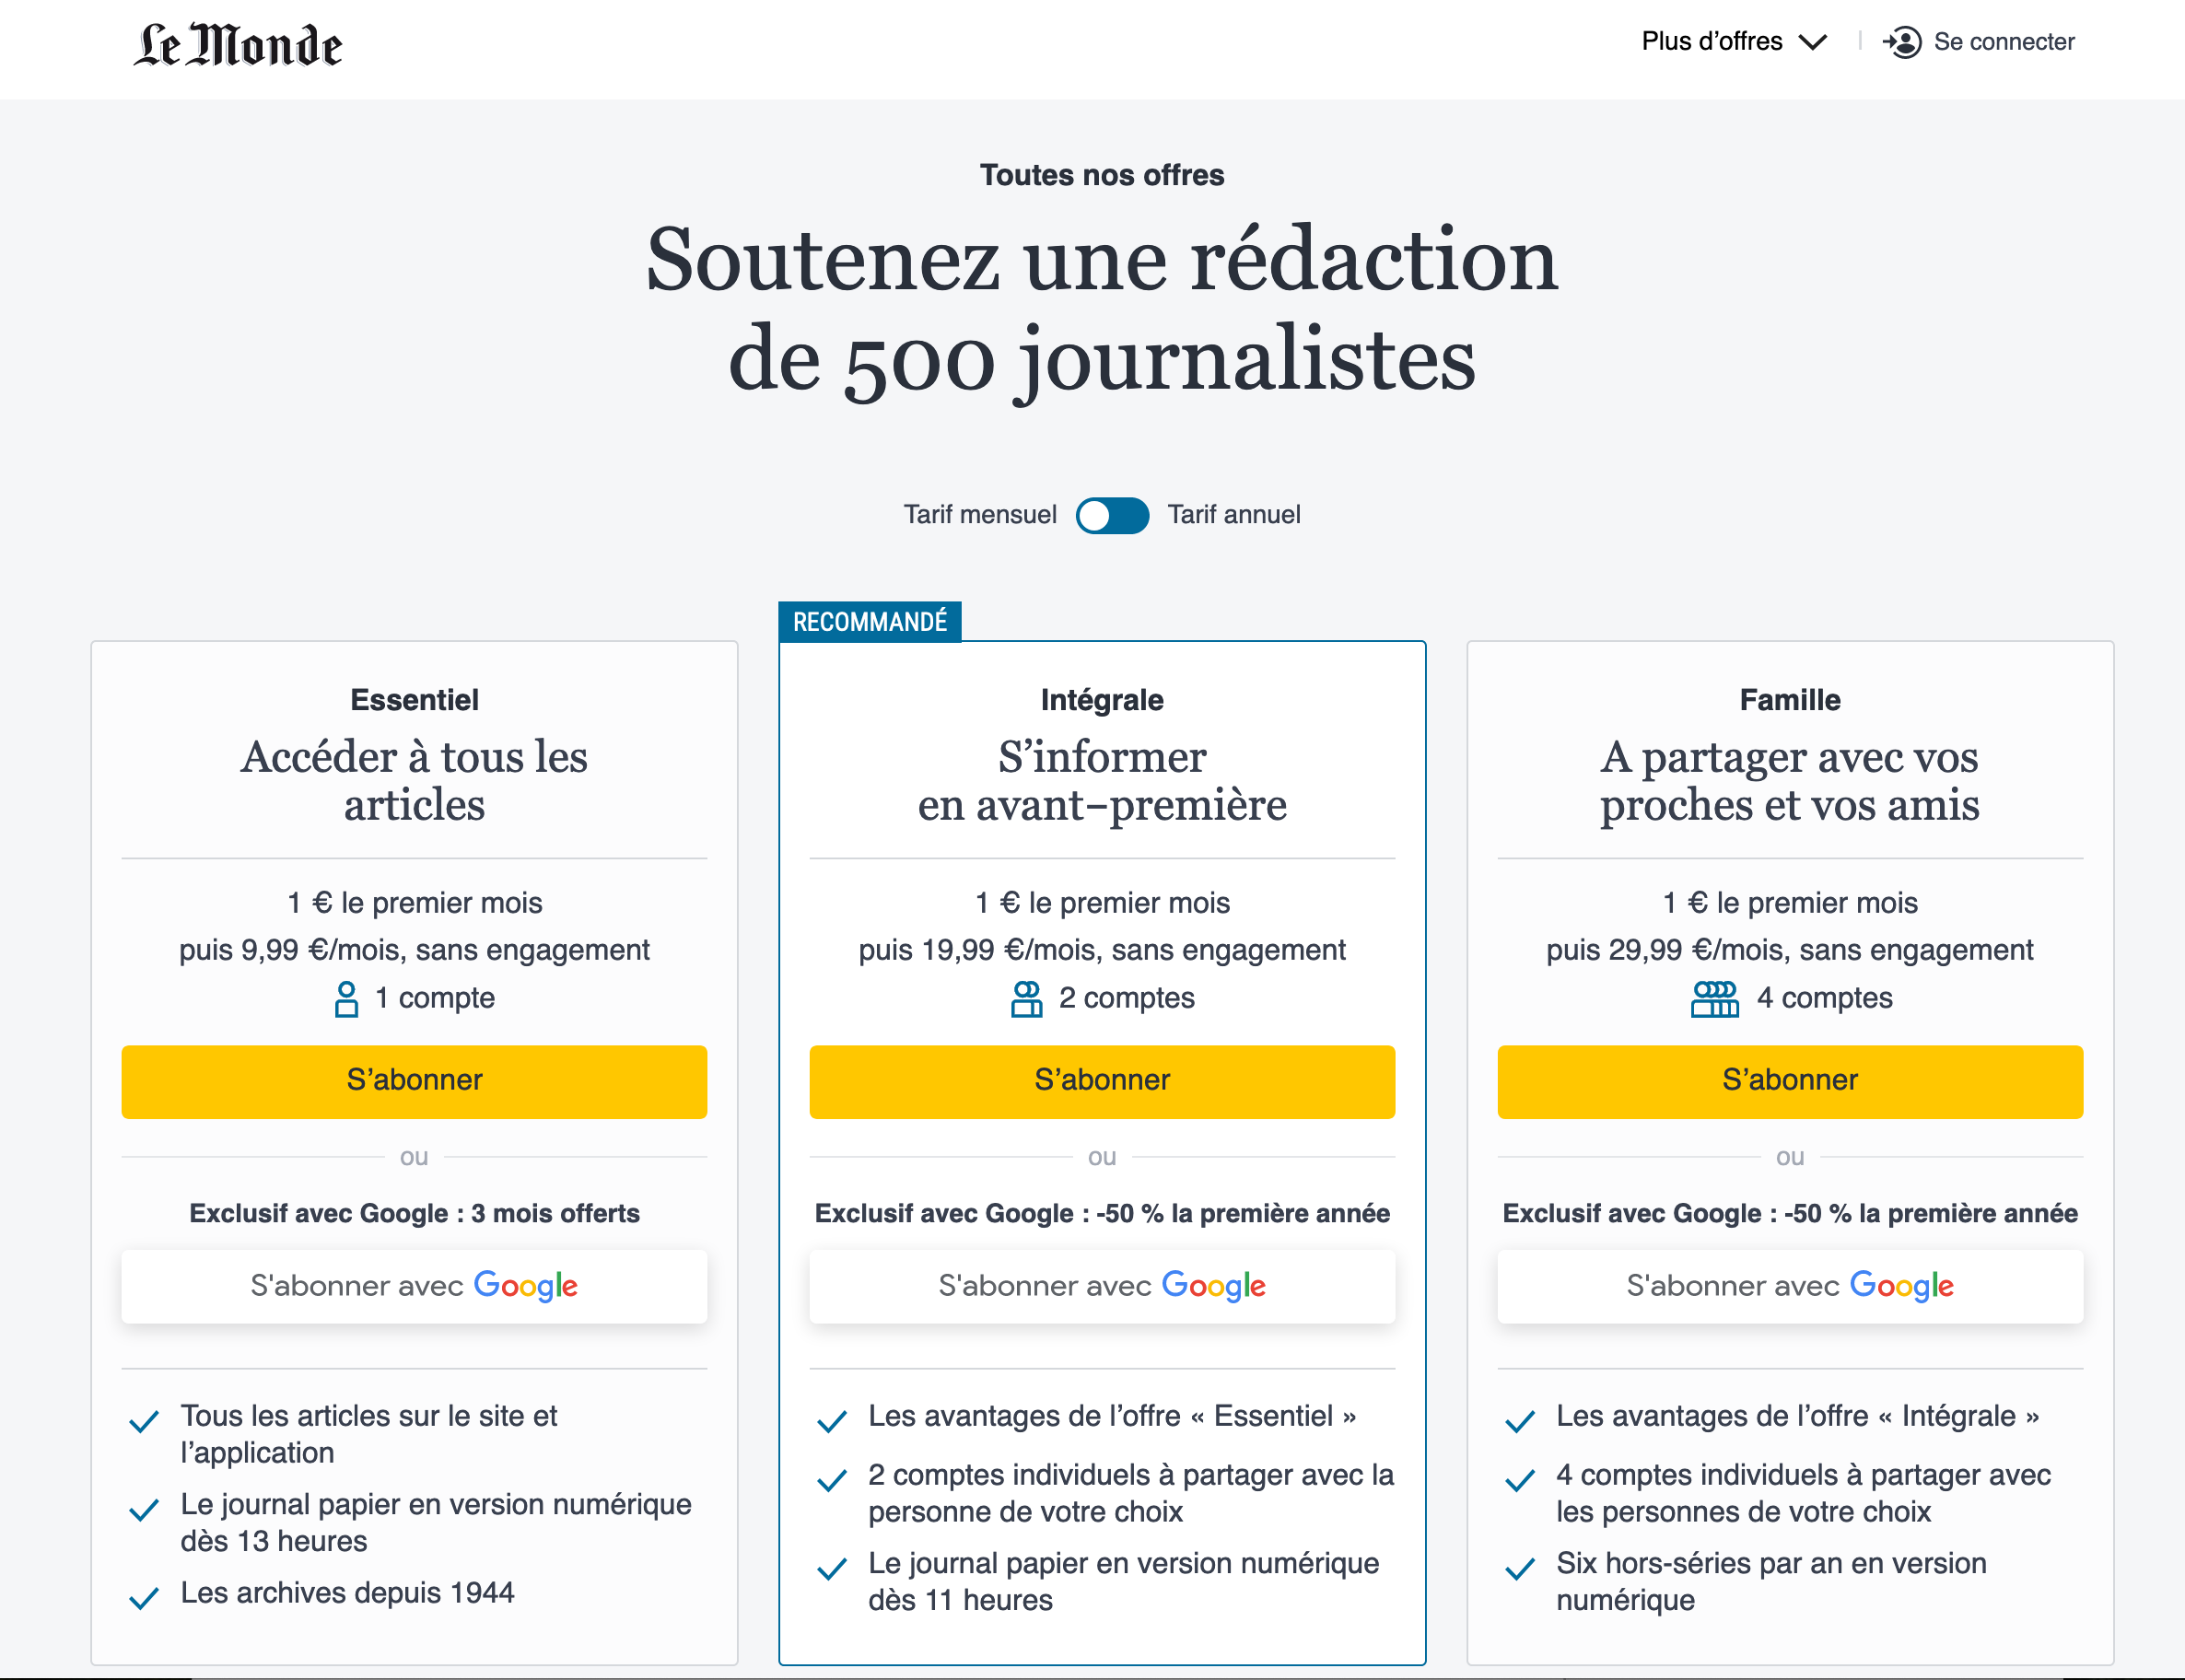Subscribe to Famille with Google
Image resolution: width=2185 pixels, height=1680 pixels.
(1790, 1285)
